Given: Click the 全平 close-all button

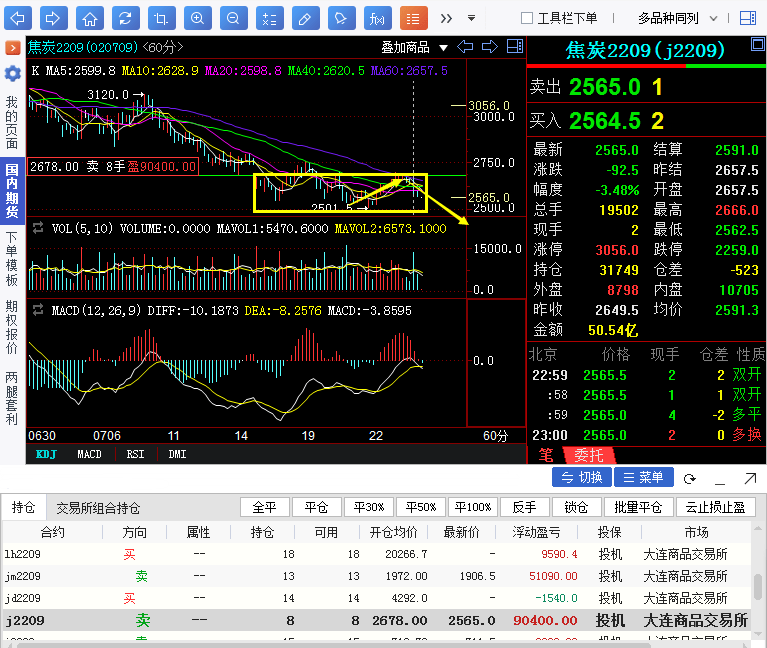Looking at the screenshot, I should (264, 508).
